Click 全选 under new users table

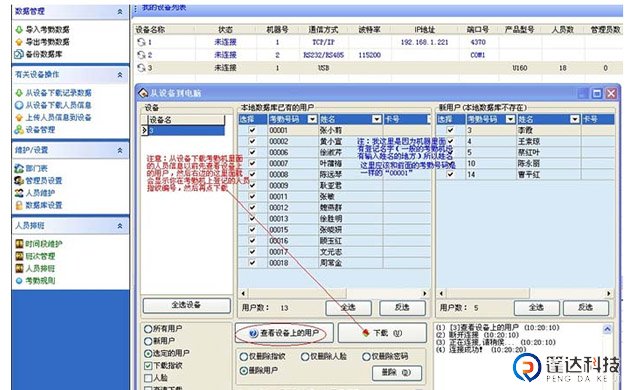pos(536,308)
